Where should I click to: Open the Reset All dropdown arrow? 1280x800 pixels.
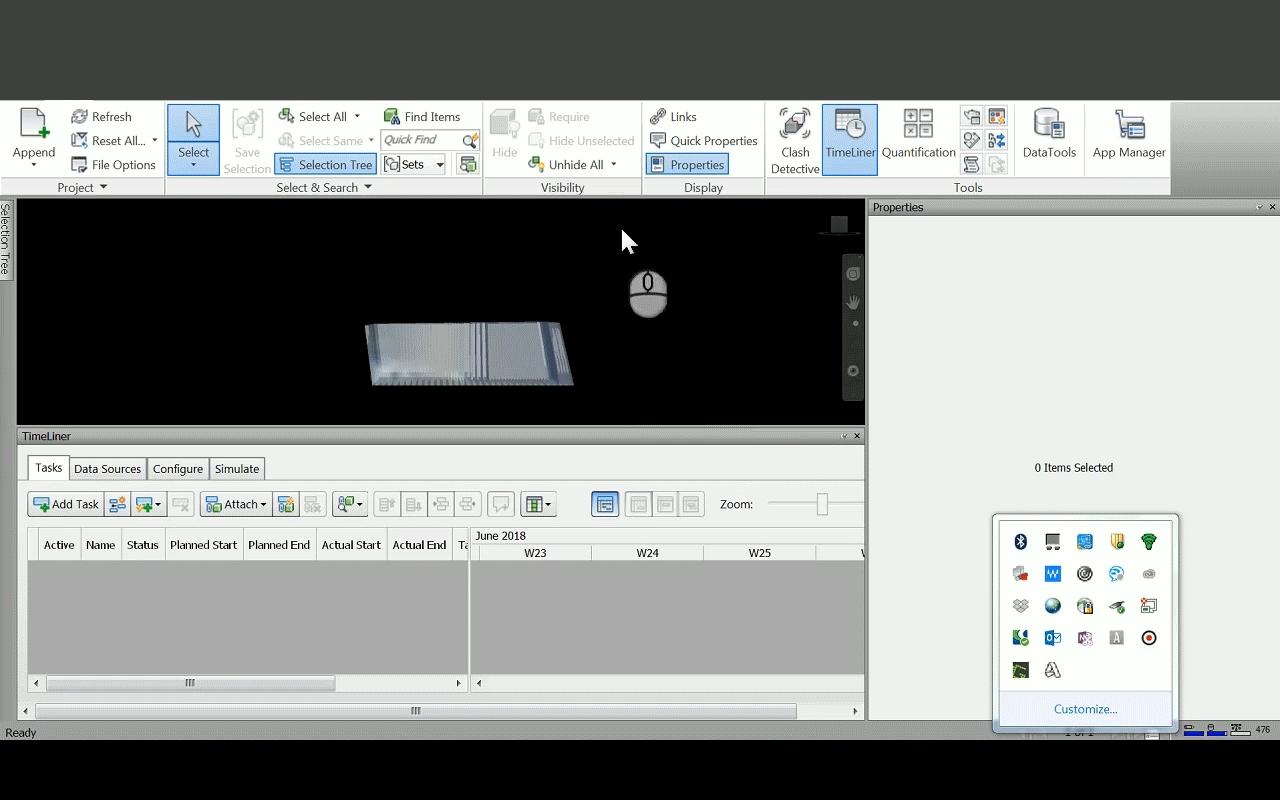(x=155, y=140)
